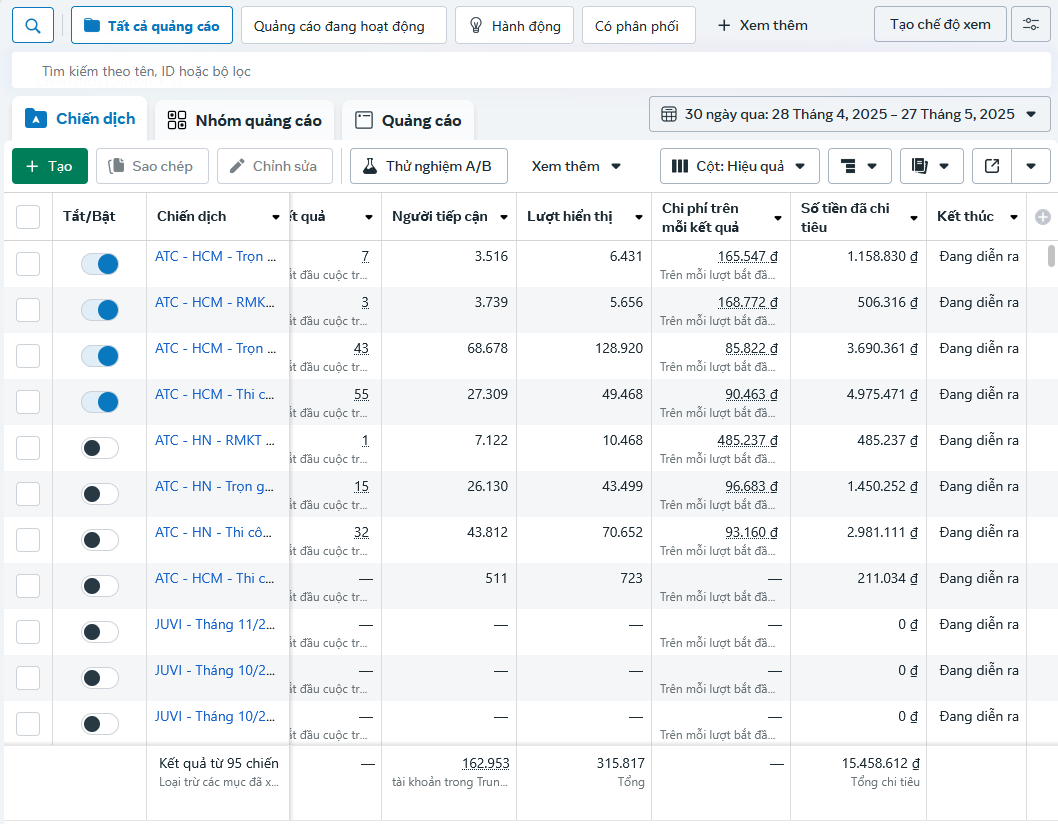Screen dimensions: 1058x824
Task: Tick the checkbox for the 3.690.361 đ campaign row
Action: pos(28,356)
